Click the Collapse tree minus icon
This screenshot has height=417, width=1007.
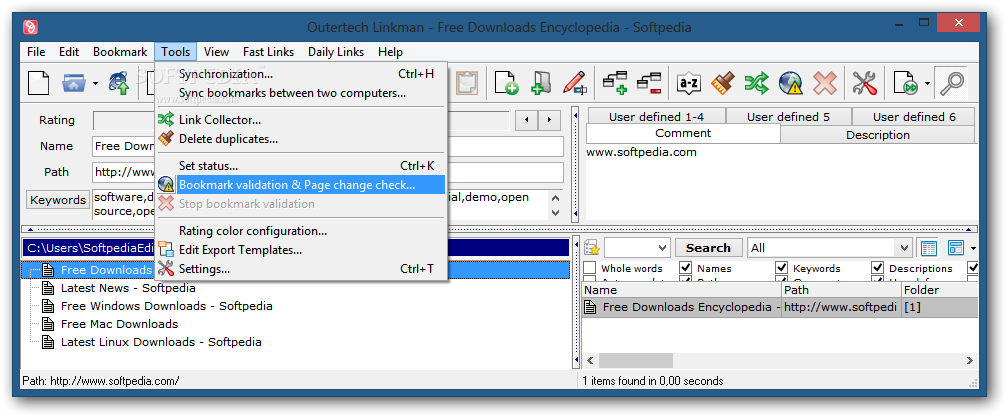649,83
